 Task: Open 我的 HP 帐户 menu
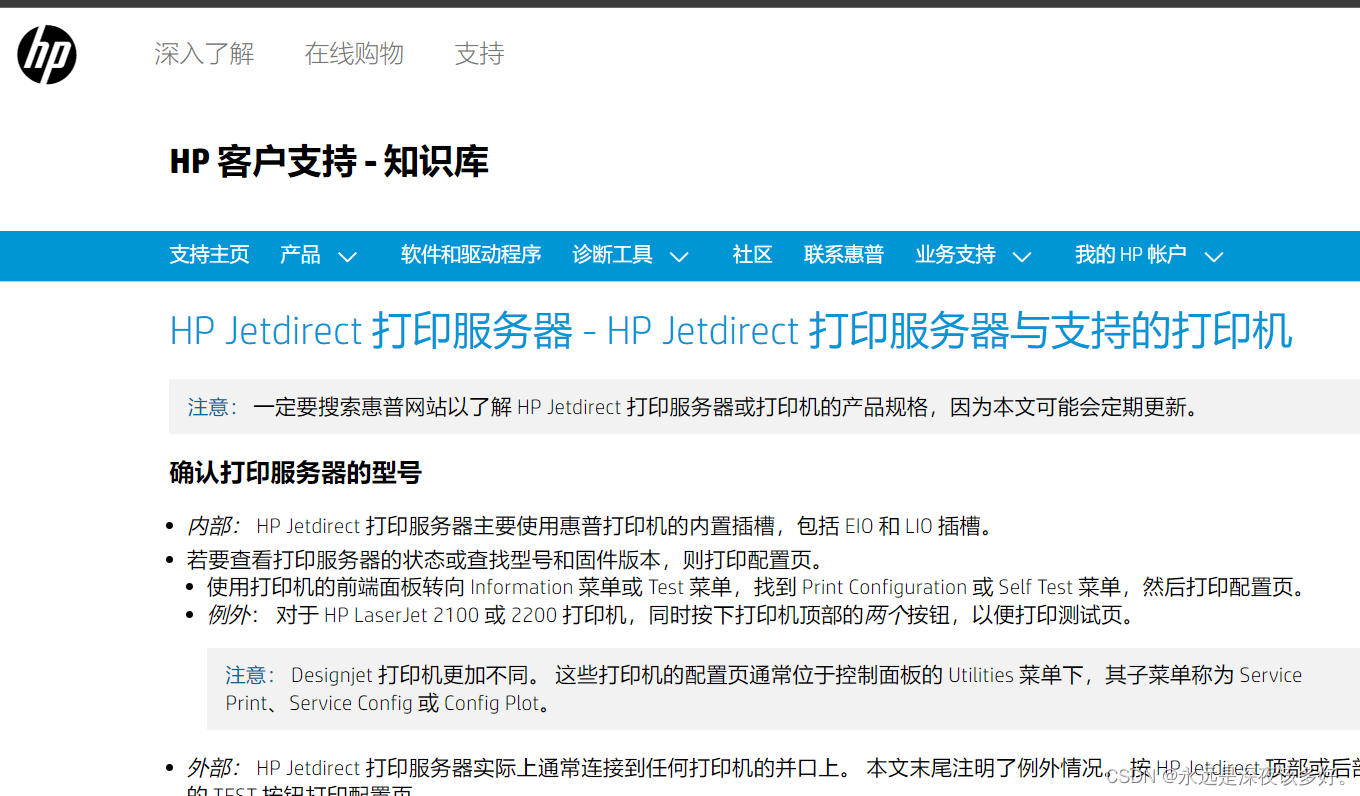1130,255
